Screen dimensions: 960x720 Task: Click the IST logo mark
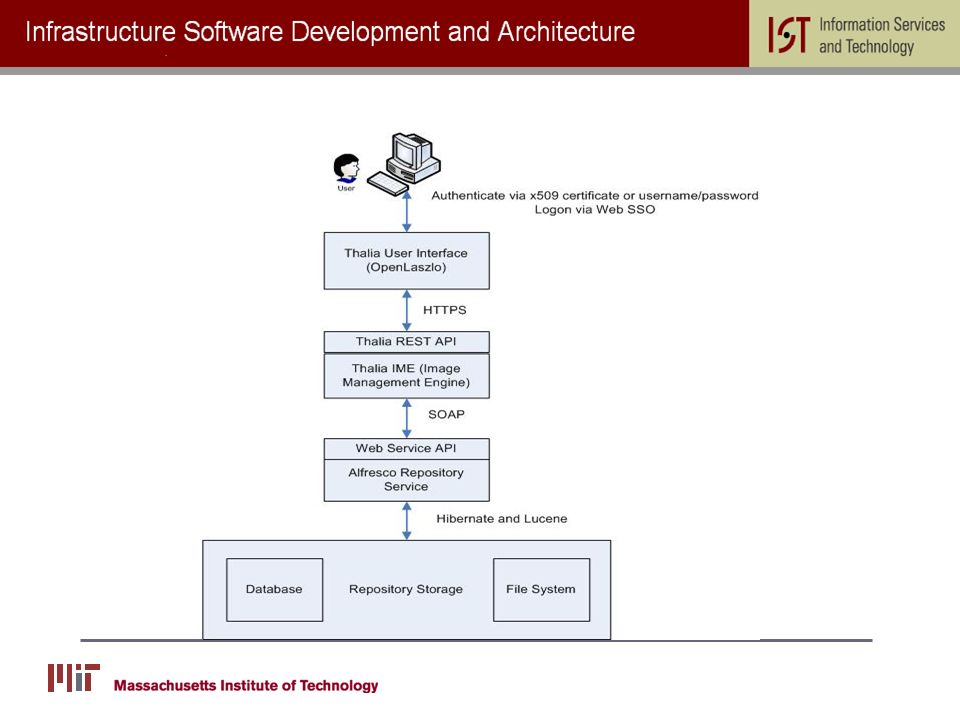tap(789, 34)
